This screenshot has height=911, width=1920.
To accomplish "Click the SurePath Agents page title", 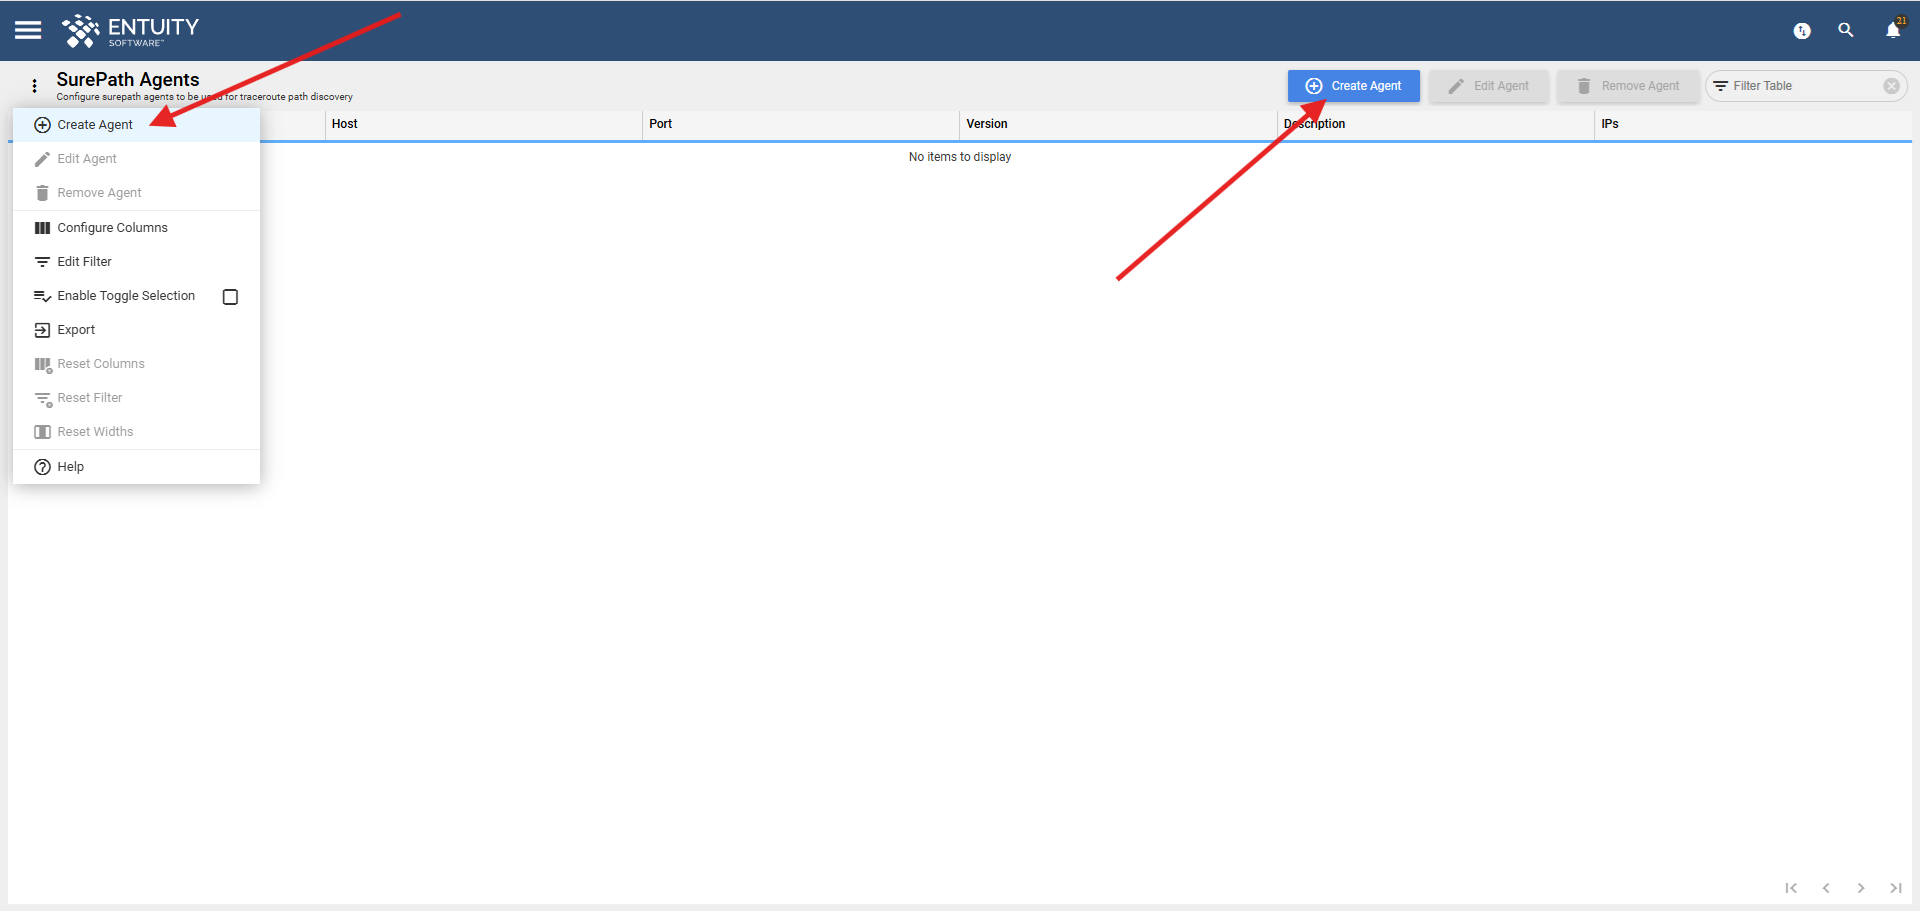I will click(128, 79).
